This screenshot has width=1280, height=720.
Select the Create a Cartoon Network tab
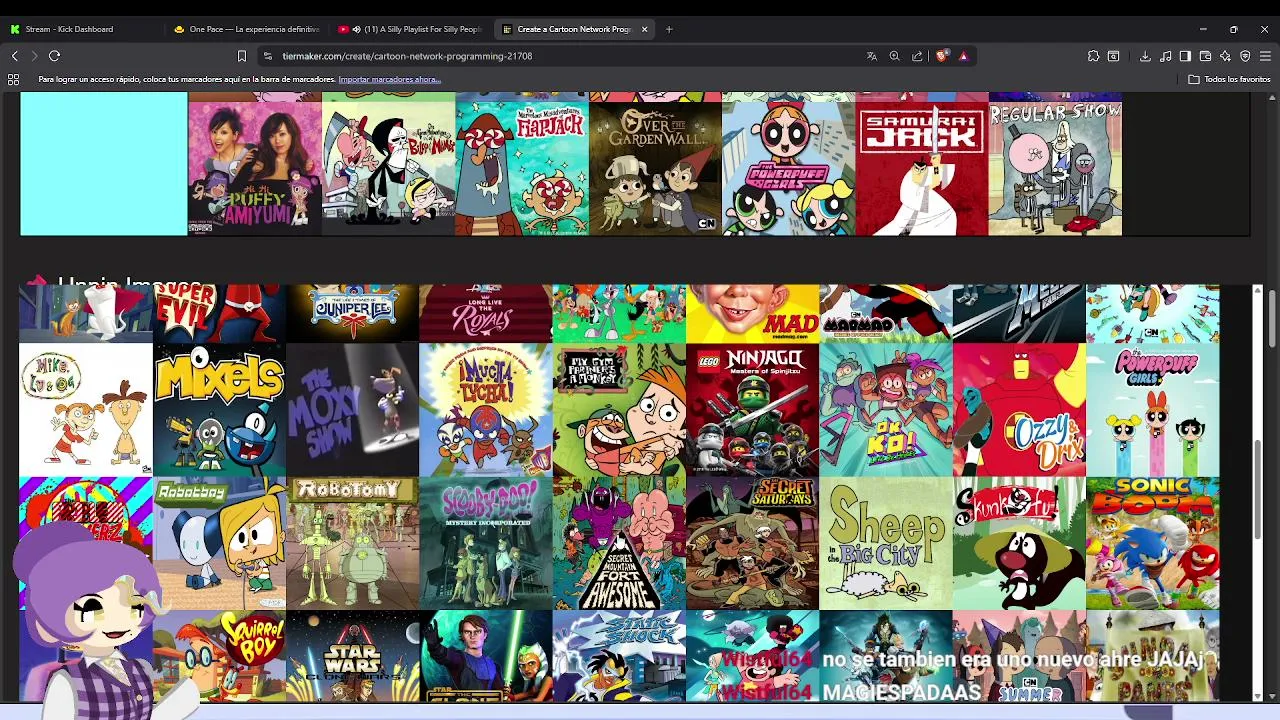point(575,29)
